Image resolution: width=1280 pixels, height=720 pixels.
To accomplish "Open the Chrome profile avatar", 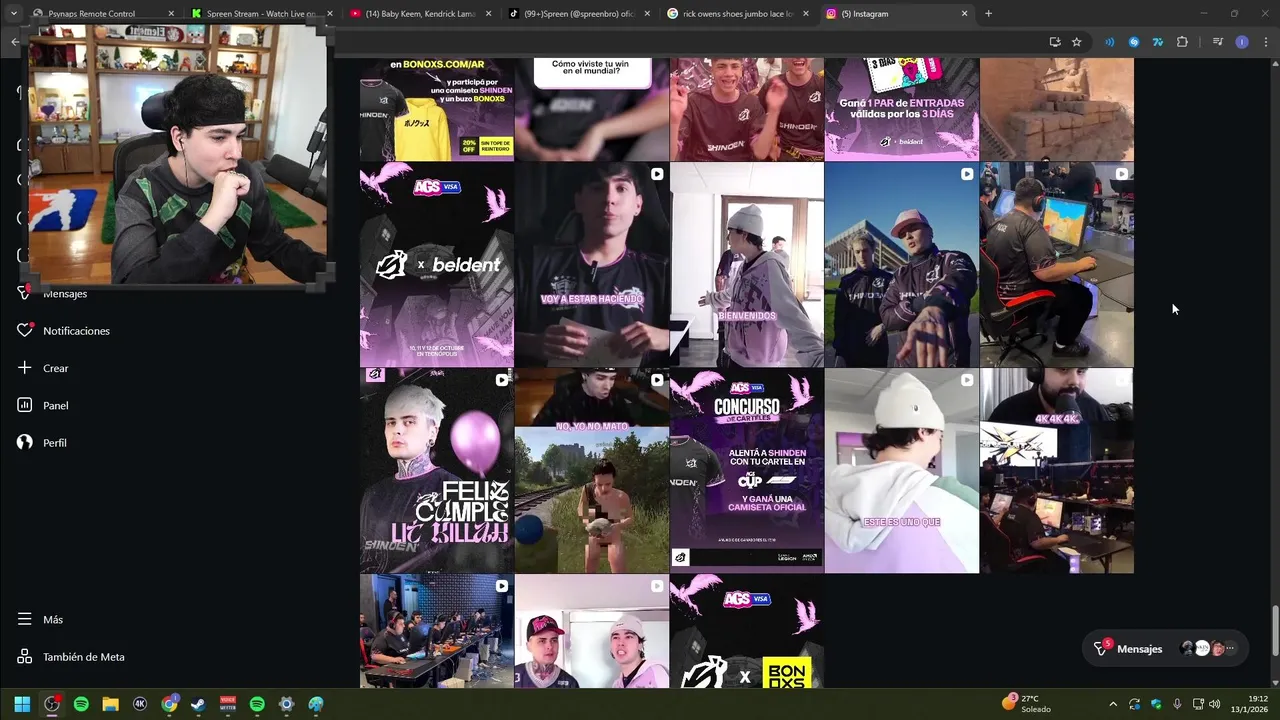I will (1242, 42).
